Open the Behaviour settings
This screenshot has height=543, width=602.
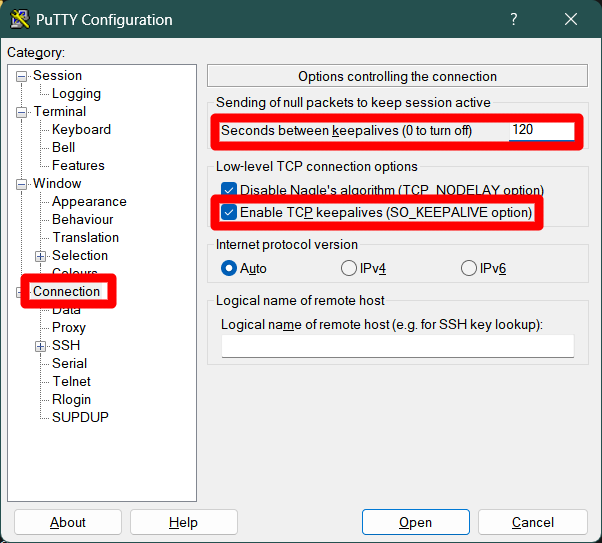tap(83, 219)
